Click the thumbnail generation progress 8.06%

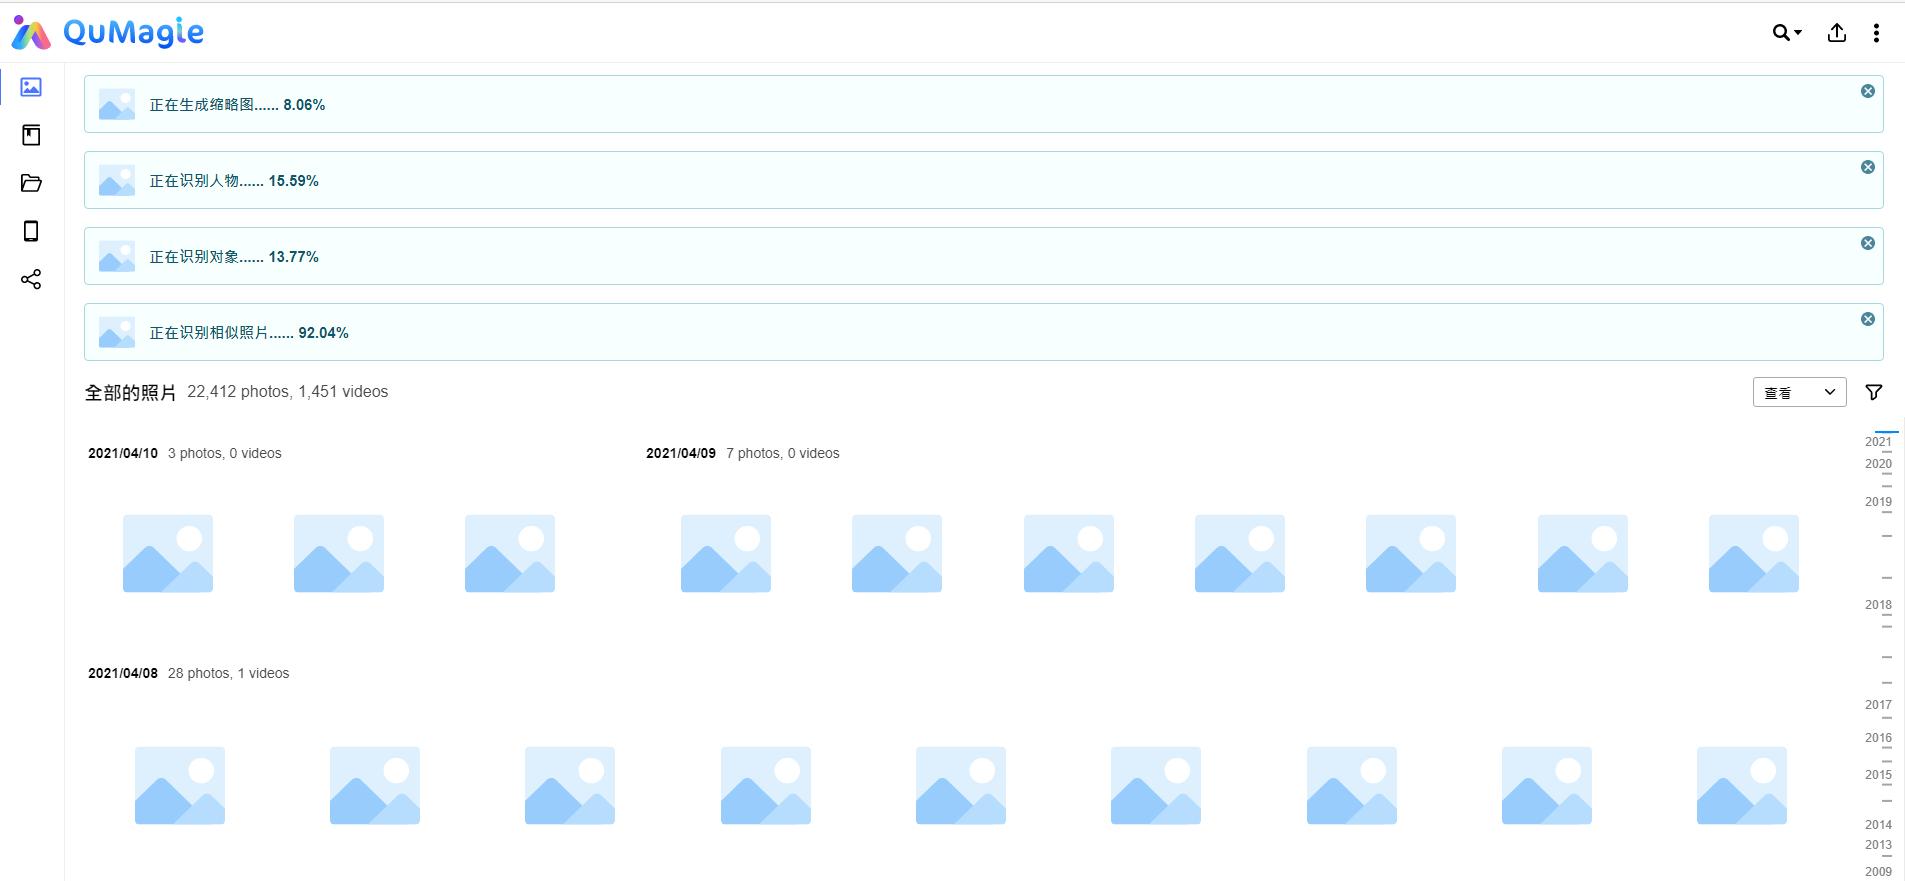pos(304,105)
